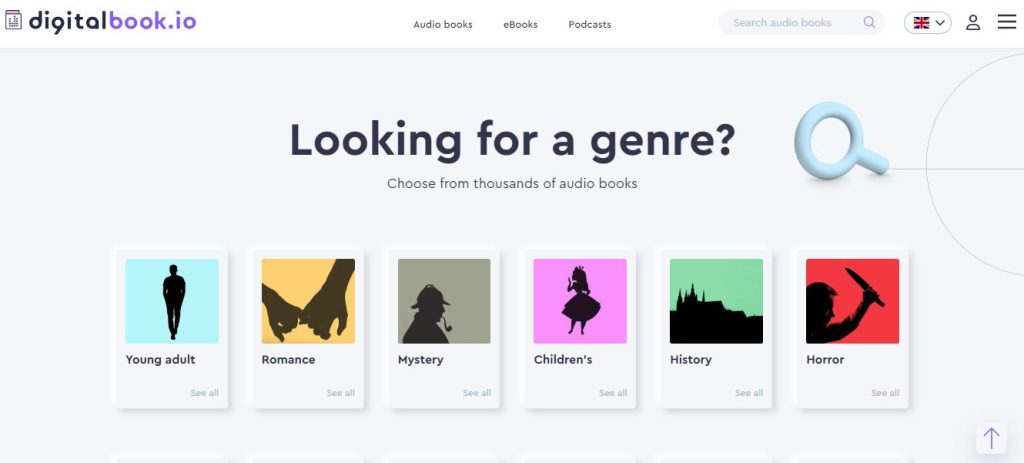The height and width of the screenshot is (463, 1024).
Task: Choose the History castle thumbnail
Action: [716, 301]
